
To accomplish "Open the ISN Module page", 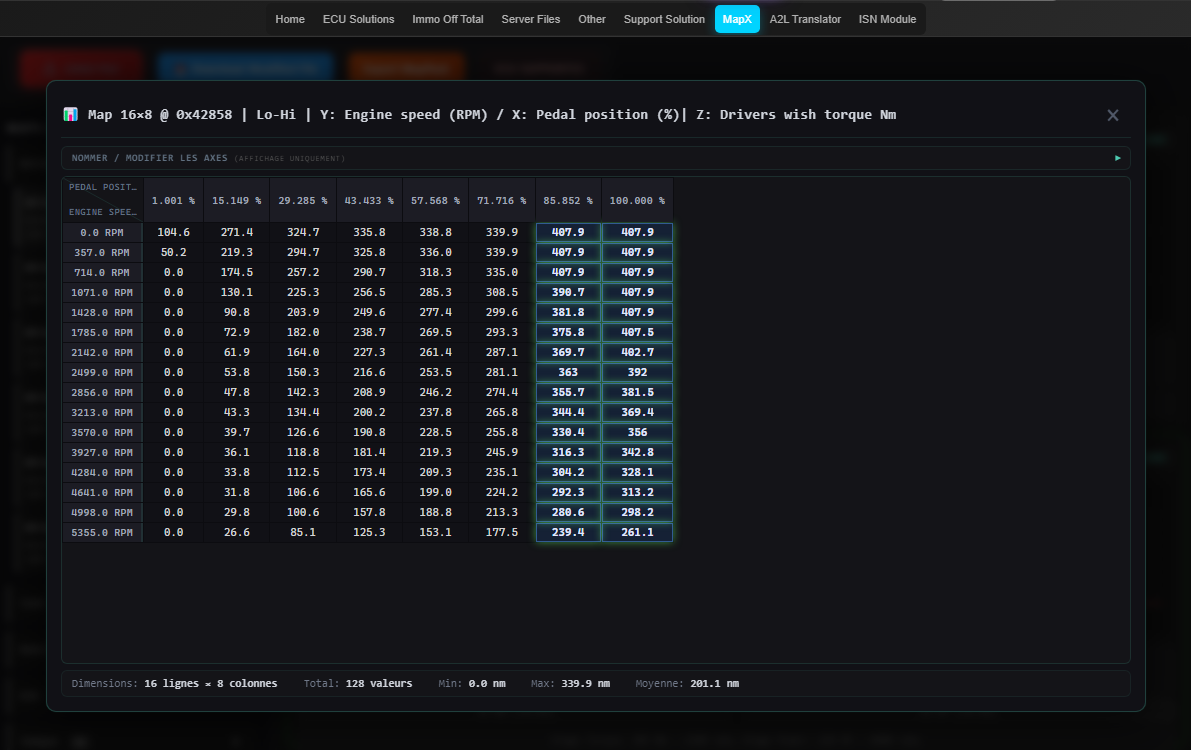I will [x=887, y=19].
